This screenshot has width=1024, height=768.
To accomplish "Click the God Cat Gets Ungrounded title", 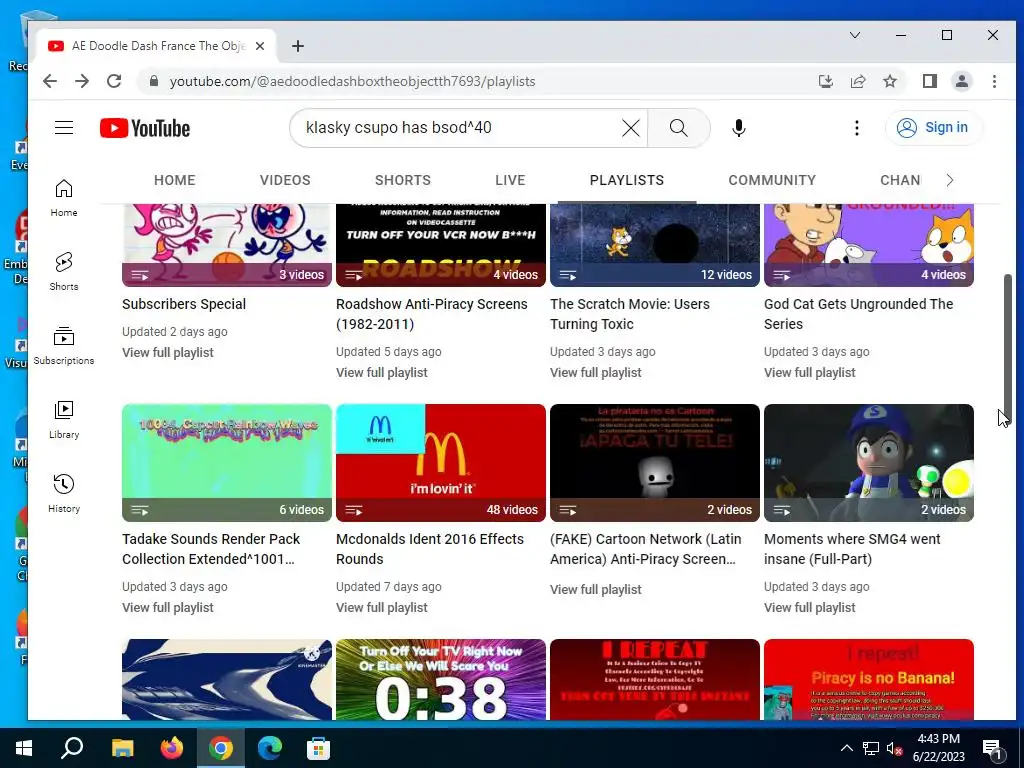I will (x=858, y=314).
